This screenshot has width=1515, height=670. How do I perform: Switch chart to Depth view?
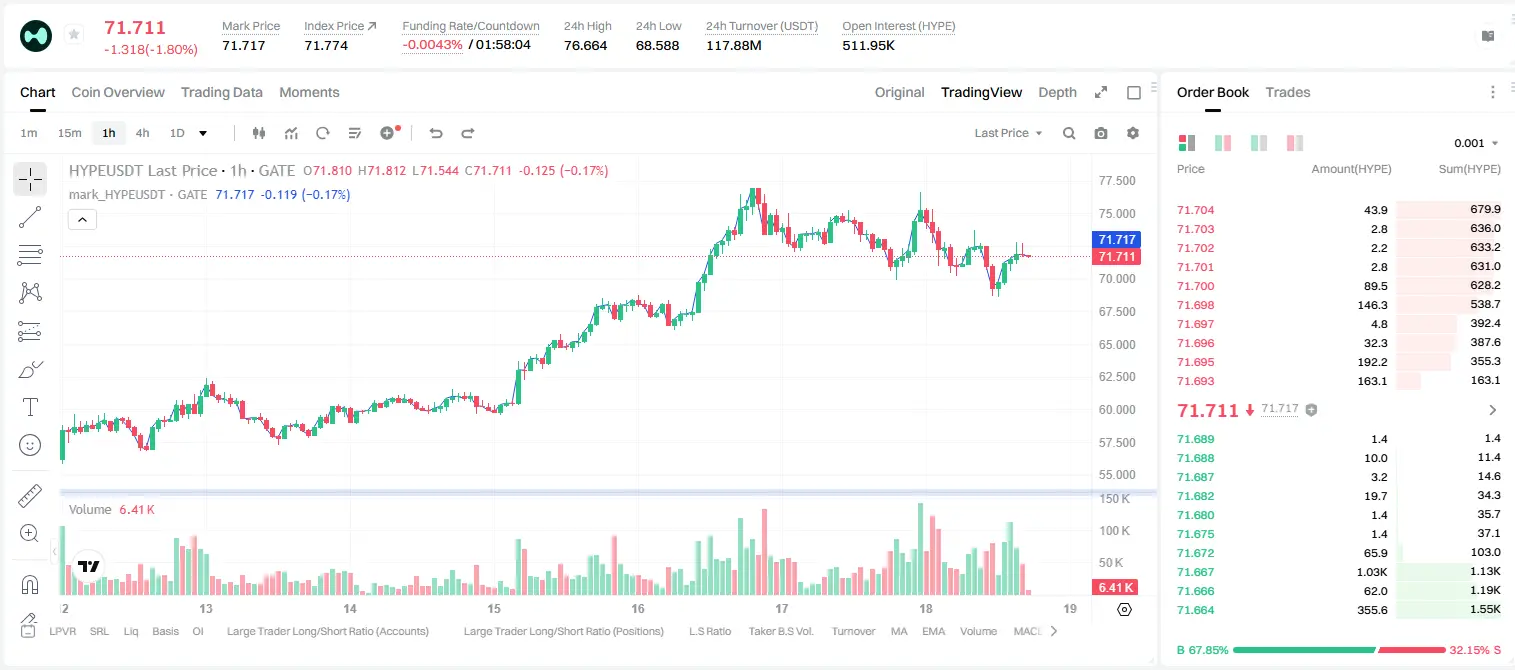[x=1057, y=92]
